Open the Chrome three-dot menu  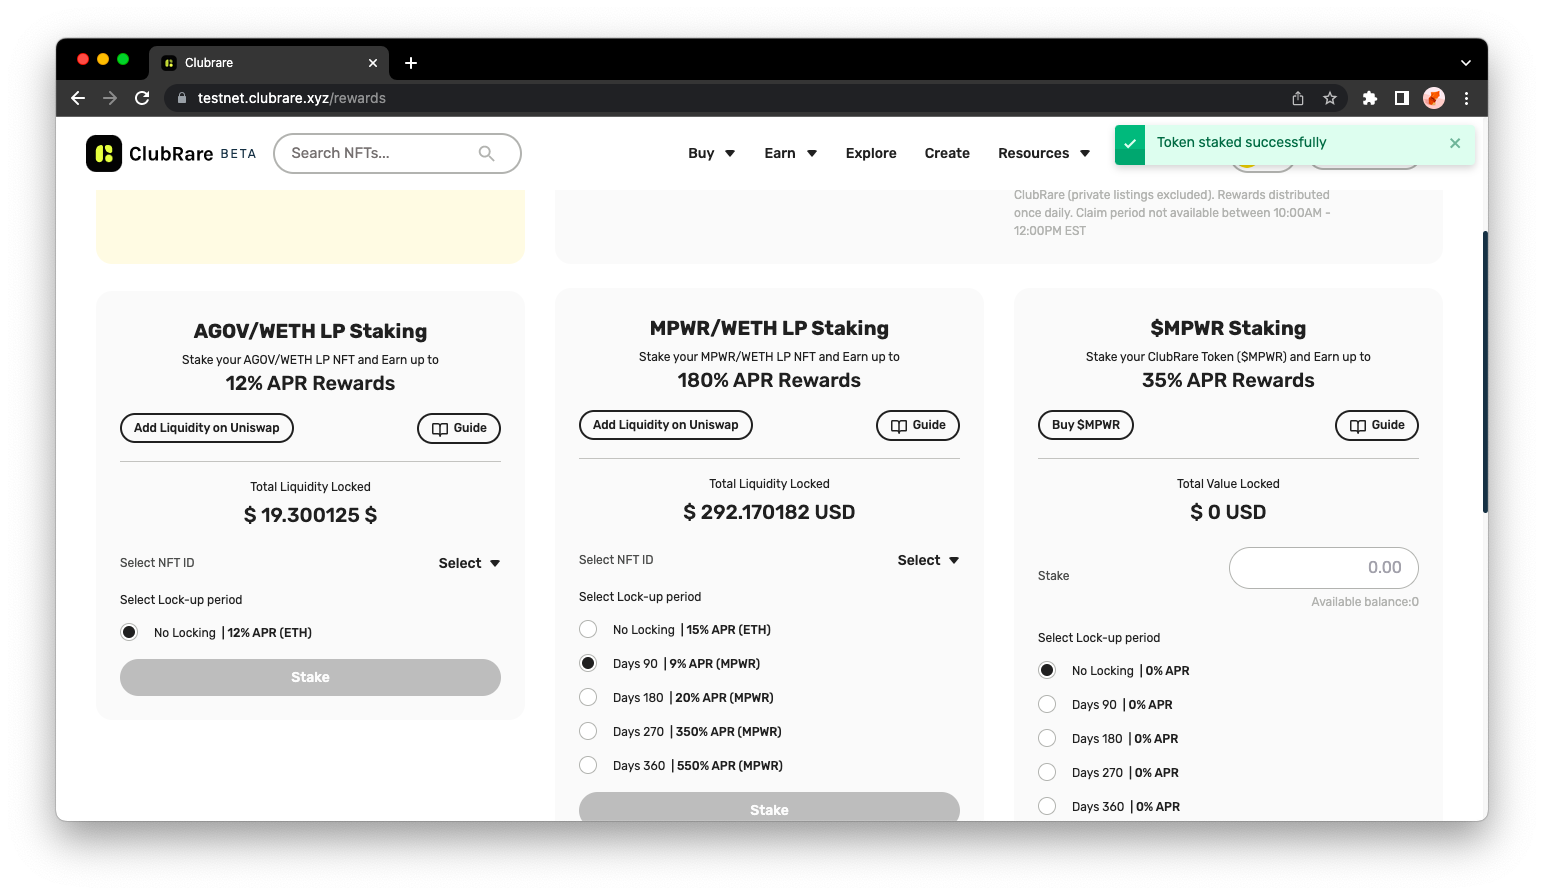pos(1466,98)
